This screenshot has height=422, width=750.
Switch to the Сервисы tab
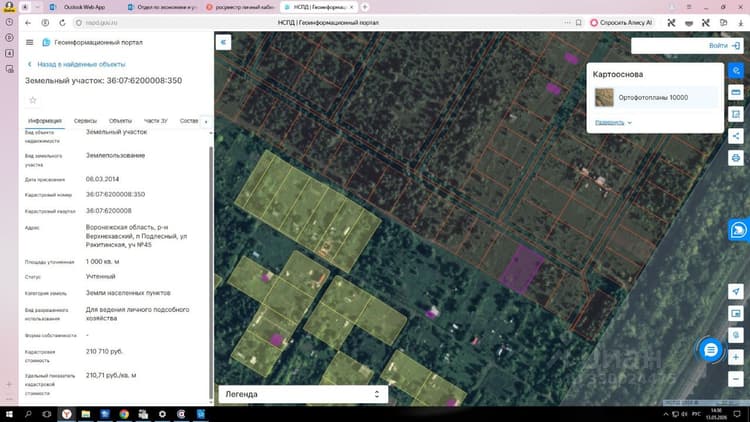tap(85, 121)
